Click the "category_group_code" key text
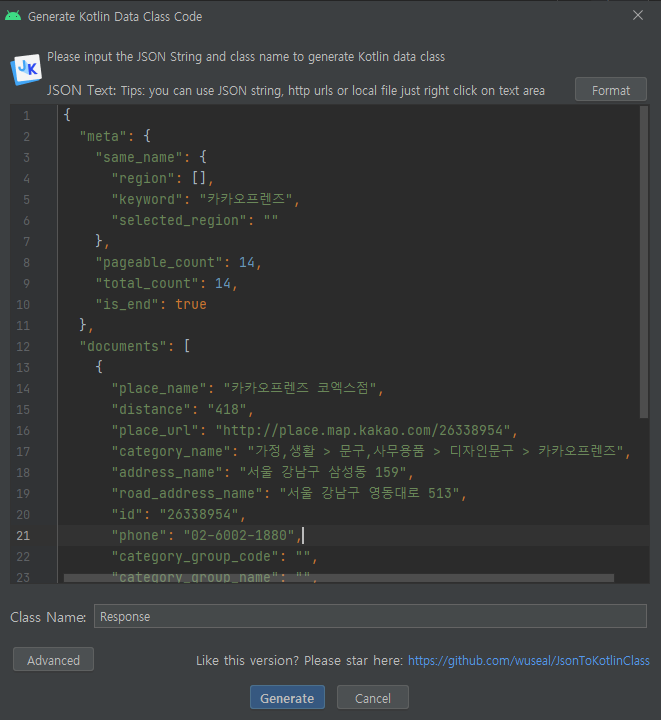The height and width of the screenshot is (720, 661). pyautogui.click(x=195, y=557)
